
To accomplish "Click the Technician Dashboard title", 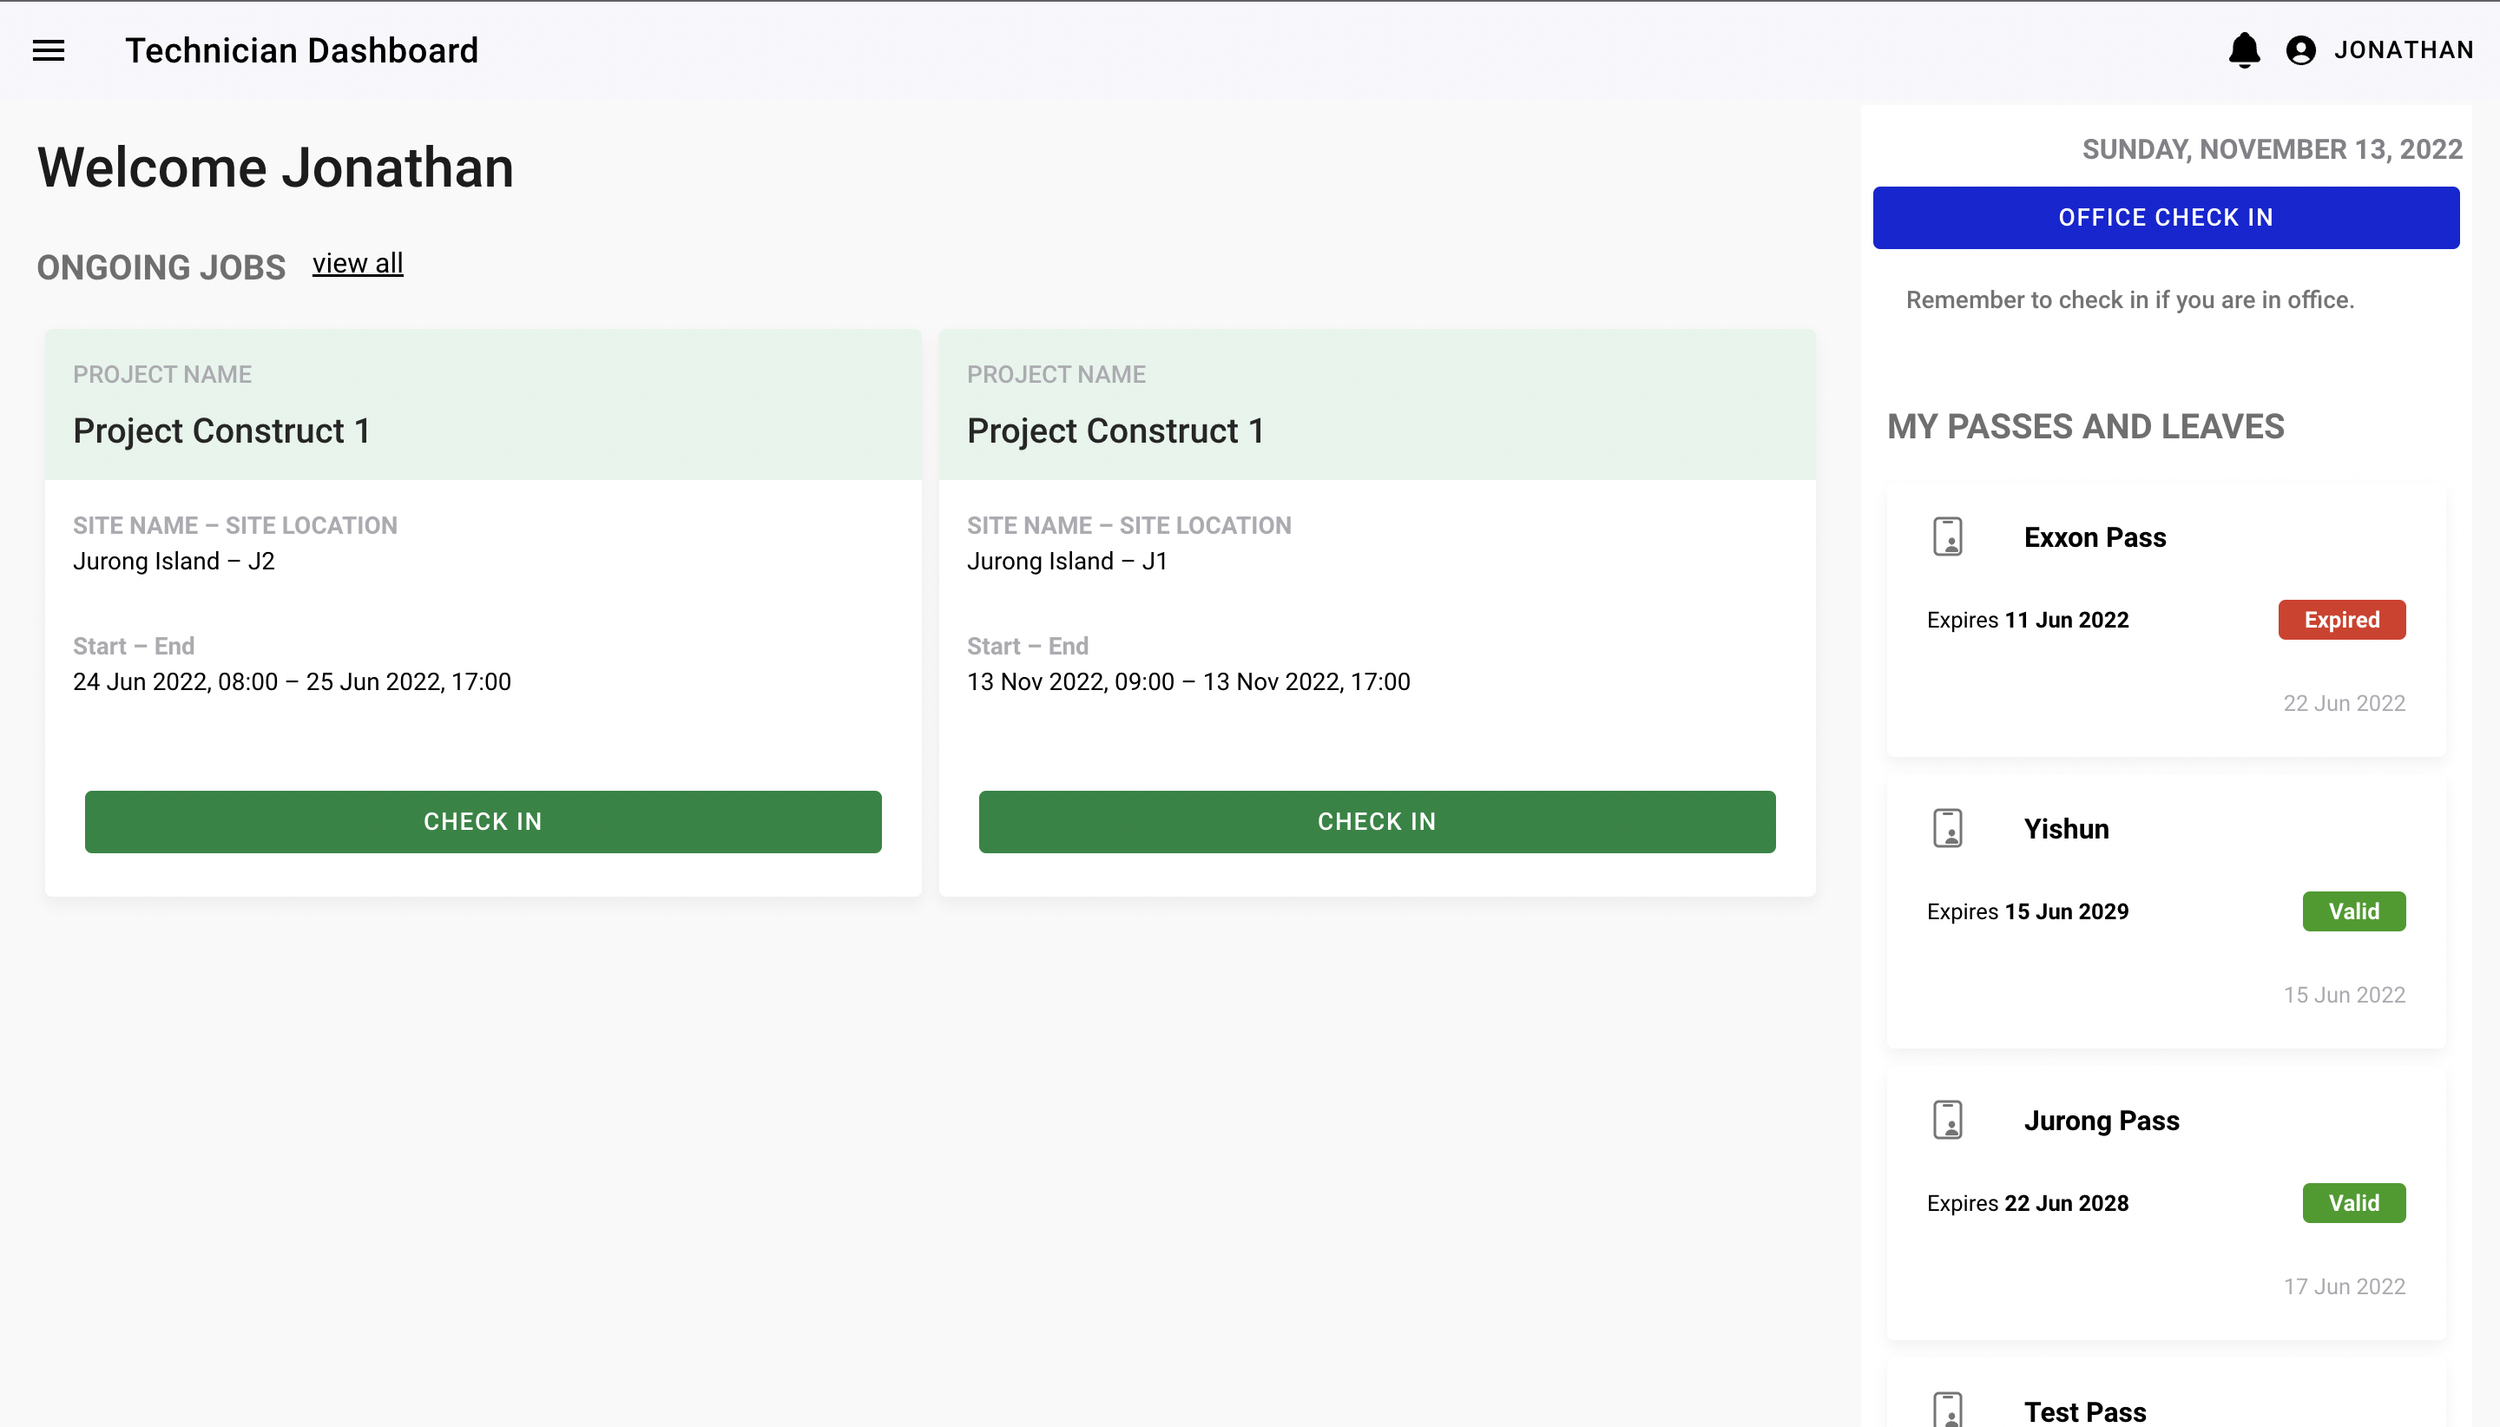I will point(301,50).
